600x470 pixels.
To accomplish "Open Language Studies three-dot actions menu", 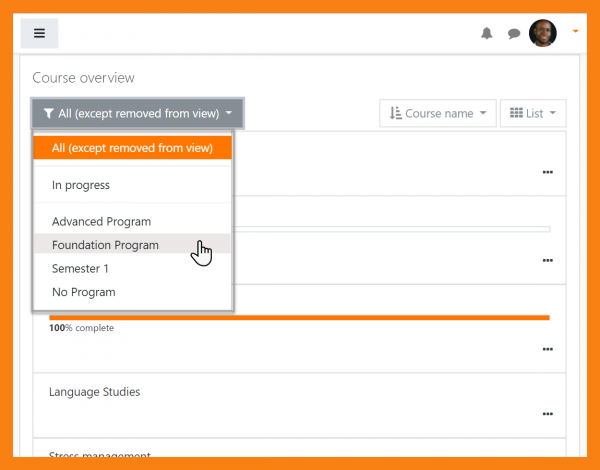I will pyautogui.click(x=548, y=413).
